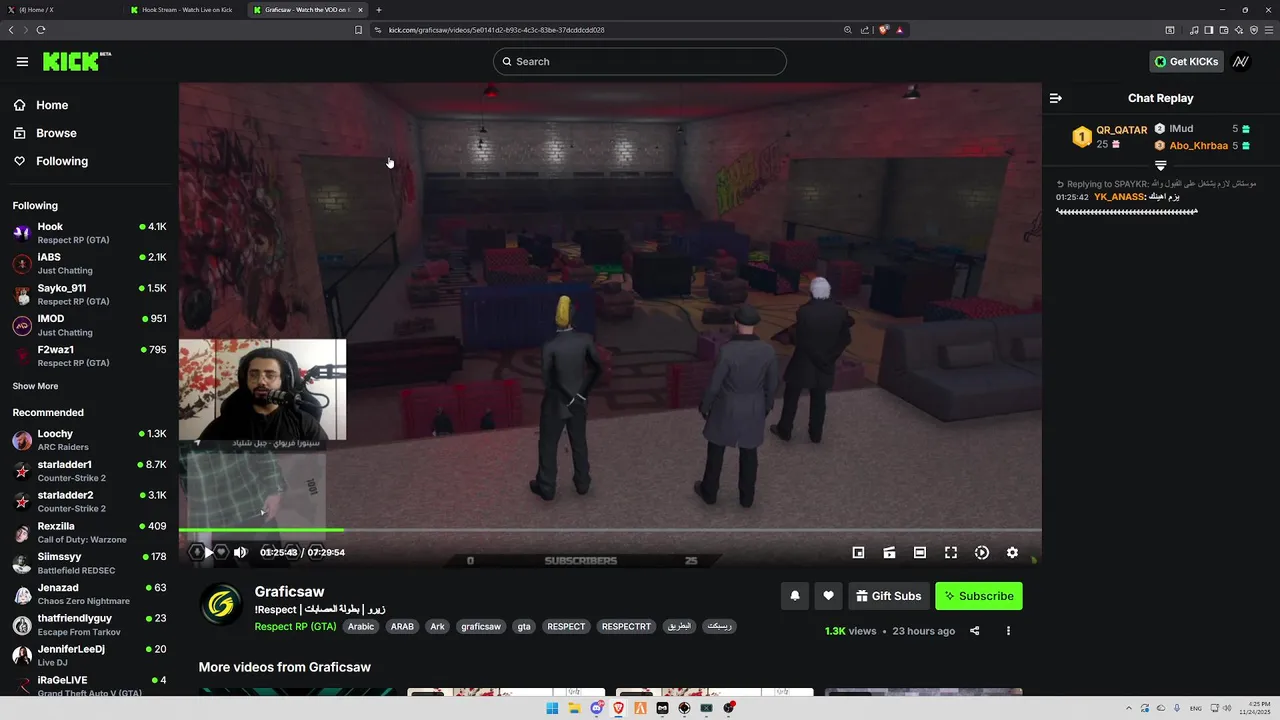Screen dimensions: 1280x720
Task: Go to Home in sidebar
Action: pos(40,105)
